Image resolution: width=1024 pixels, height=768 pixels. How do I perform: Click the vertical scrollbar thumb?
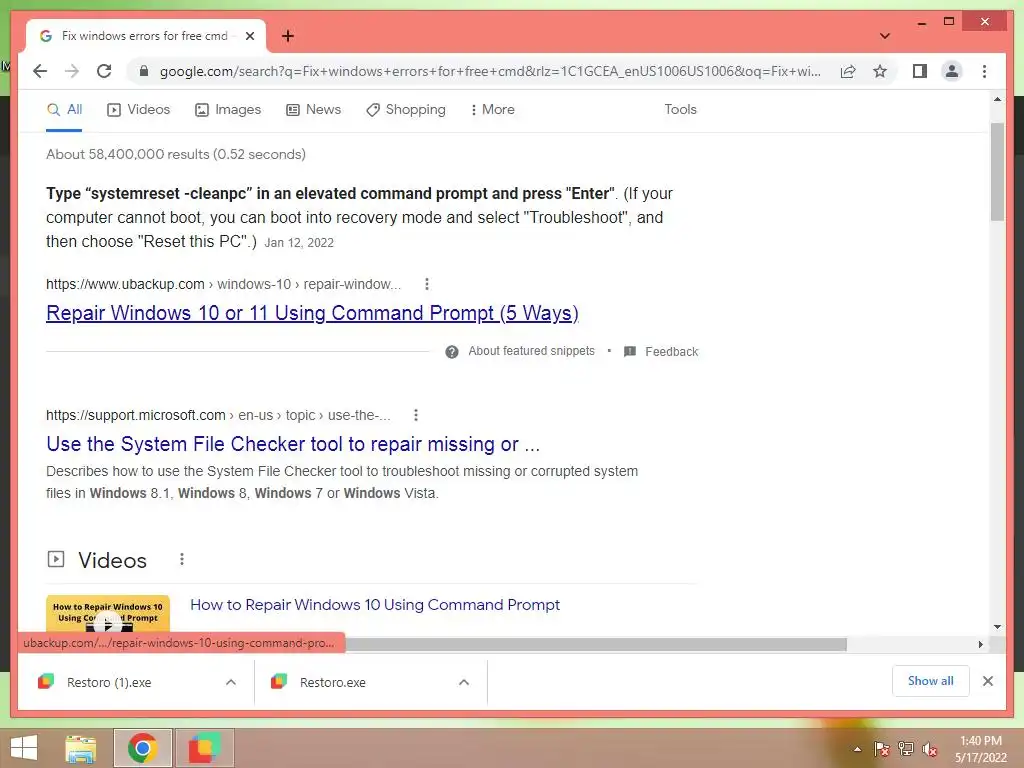click(997, 171)
